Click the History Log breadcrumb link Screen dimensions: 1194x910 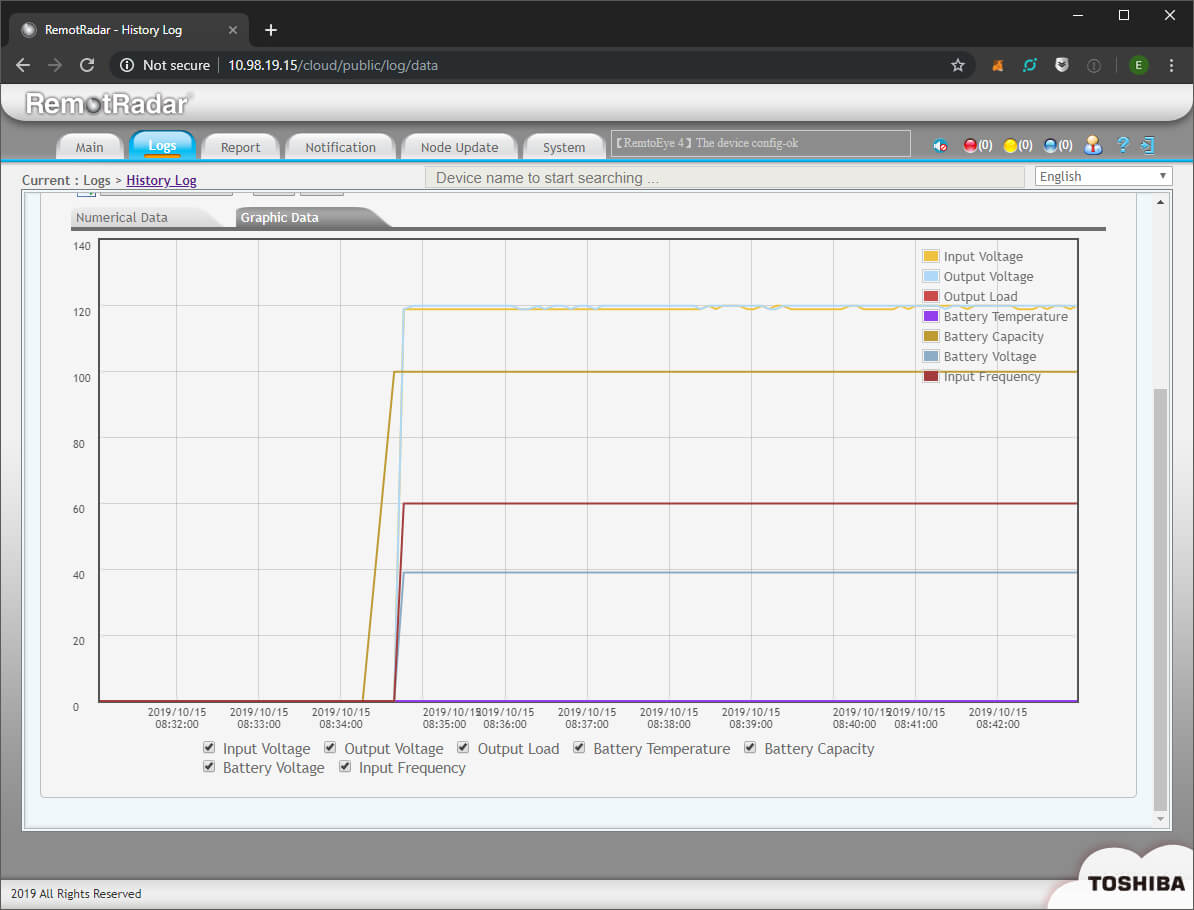tap(161, 180)
